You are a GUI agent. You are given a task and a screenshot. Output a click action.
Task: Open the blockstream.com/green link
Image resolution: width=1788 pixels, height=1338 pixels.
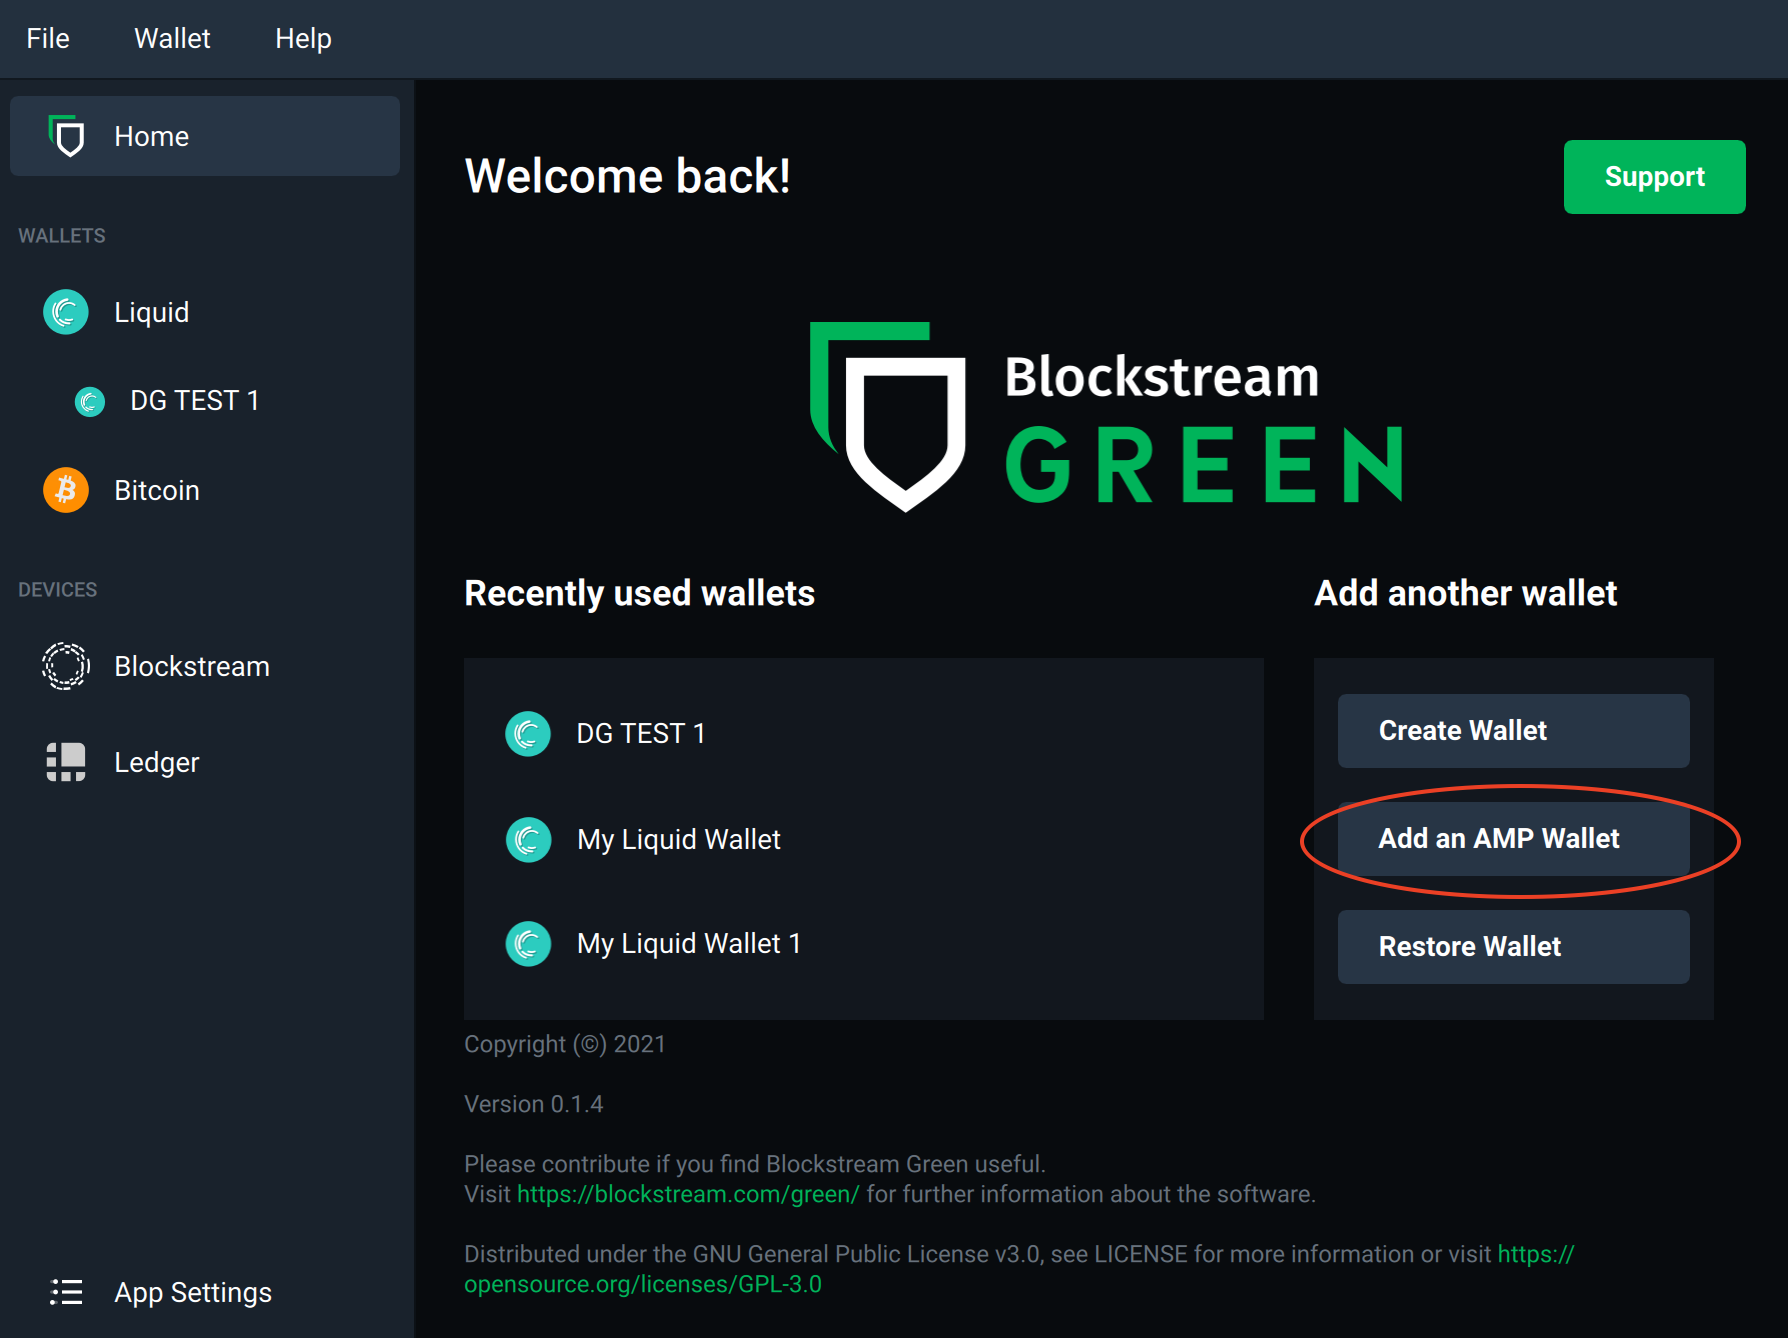click(688, 1194)
